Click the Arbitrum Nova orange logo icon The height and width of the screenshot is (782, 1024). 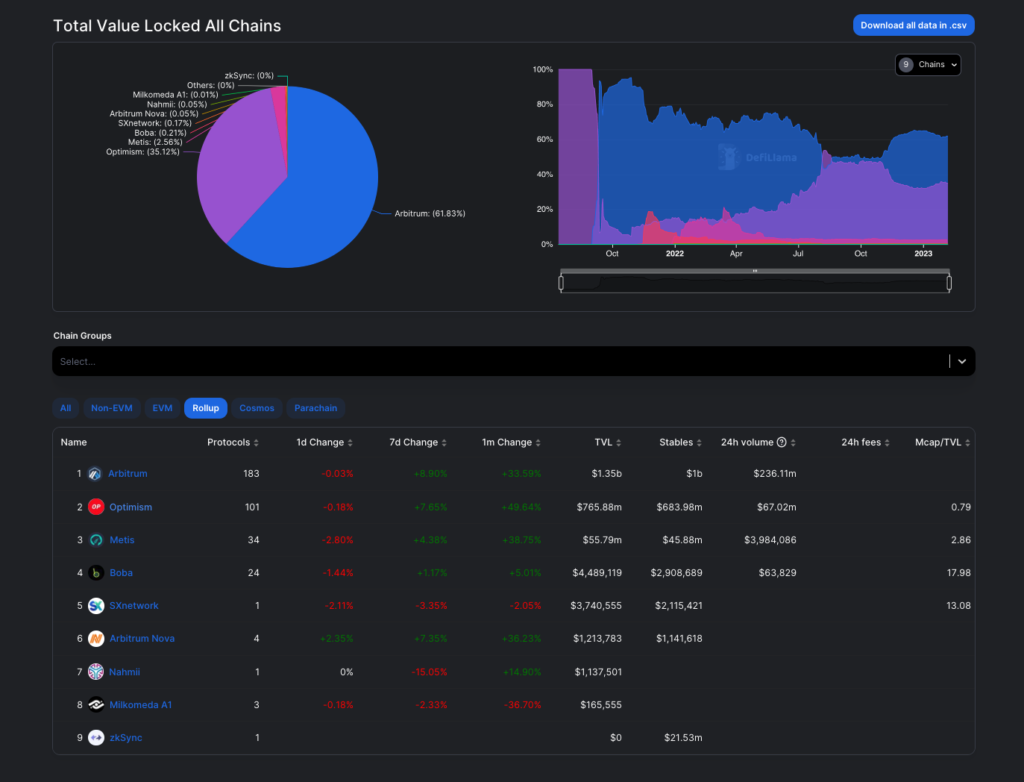pos(96,638)
